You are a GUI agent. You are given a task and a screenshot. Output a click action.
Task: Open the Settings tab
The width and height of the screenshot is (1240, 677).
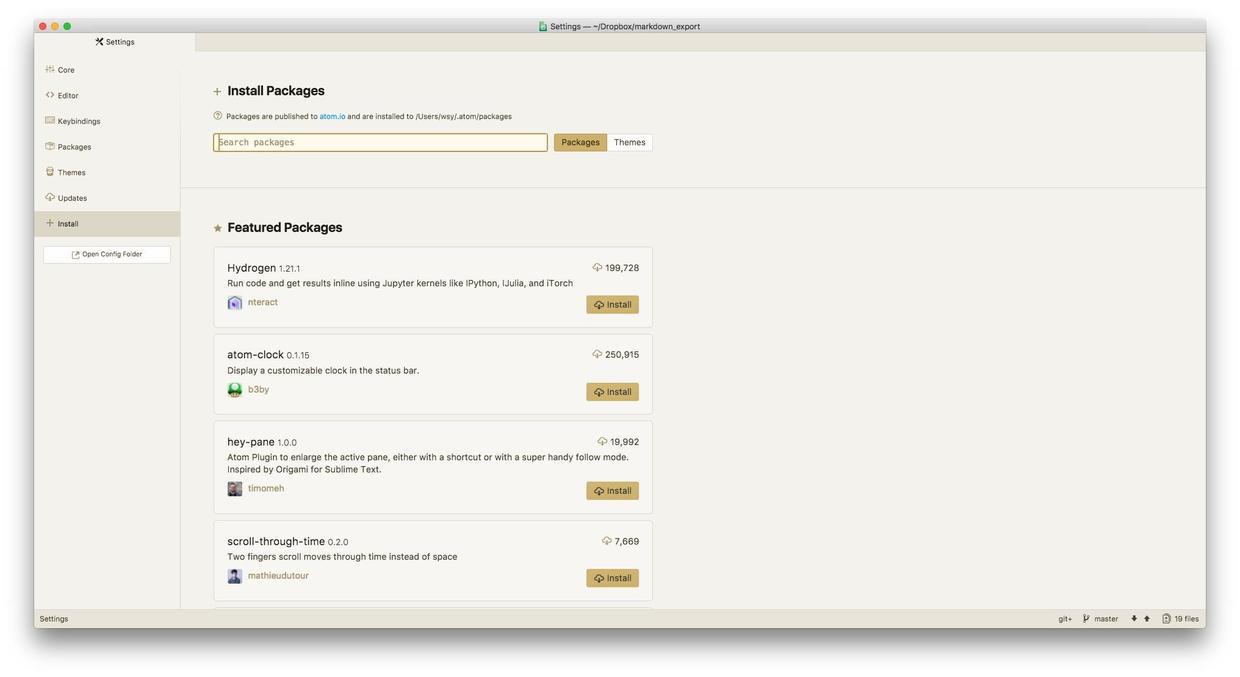pyautogui.click(x=115, y=42)
